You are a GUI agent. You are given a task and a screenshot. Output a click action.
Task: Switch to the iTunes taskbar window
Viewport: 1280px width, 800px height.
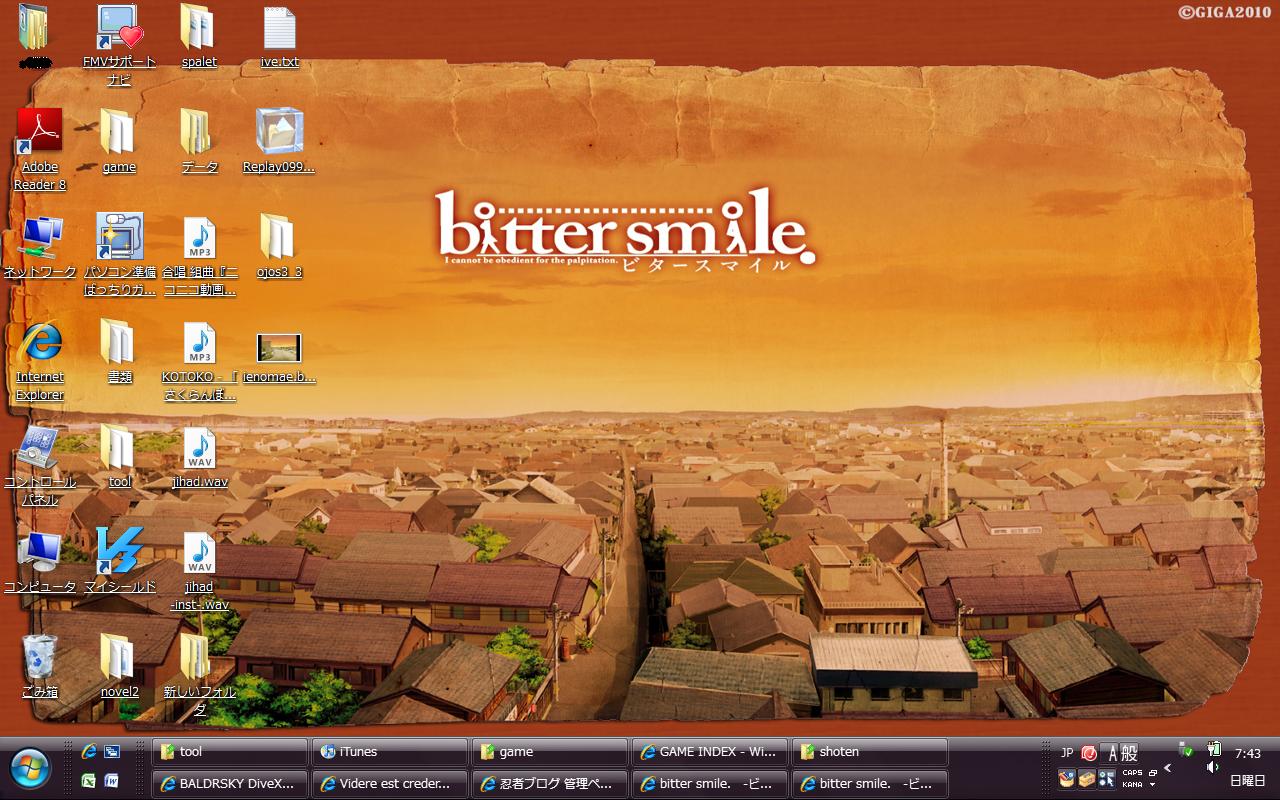click(x=390, y=752)
